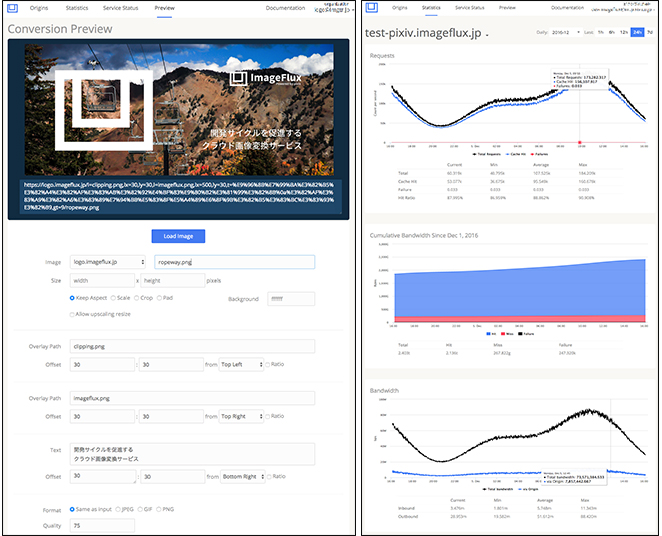Viewport: 662px width, 536px height.
Task: Open Preview tab in right Statistics window
Action: point(507,8)
